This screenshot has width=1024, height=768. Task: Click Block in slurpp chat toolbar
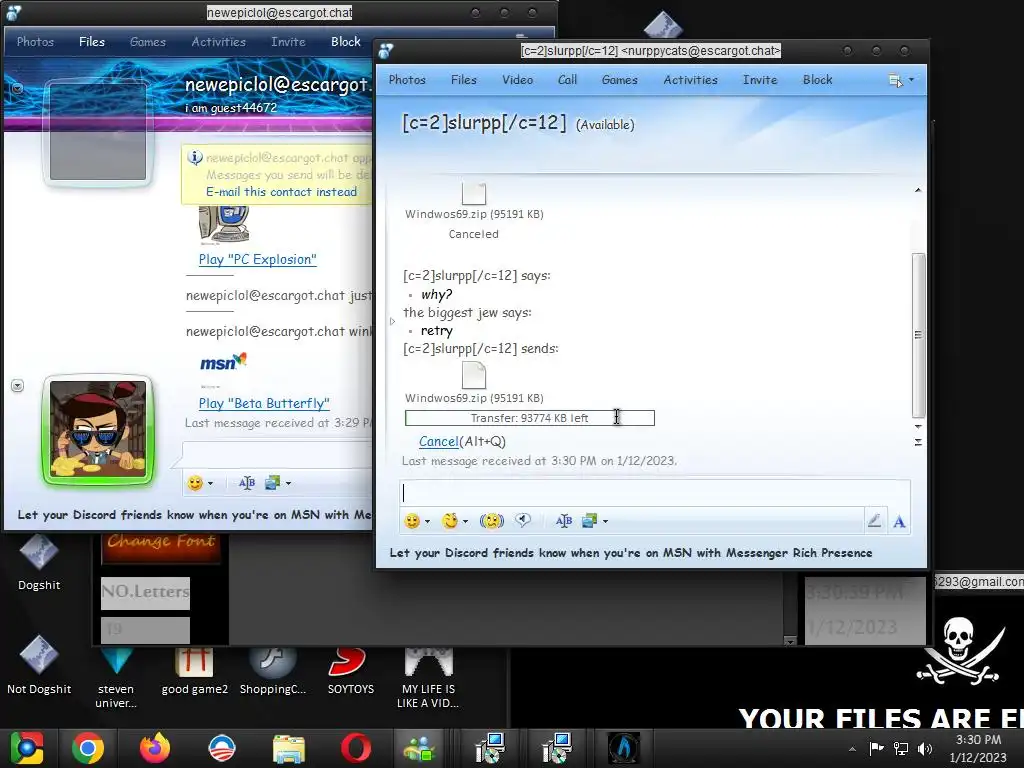tap(817, 80)
